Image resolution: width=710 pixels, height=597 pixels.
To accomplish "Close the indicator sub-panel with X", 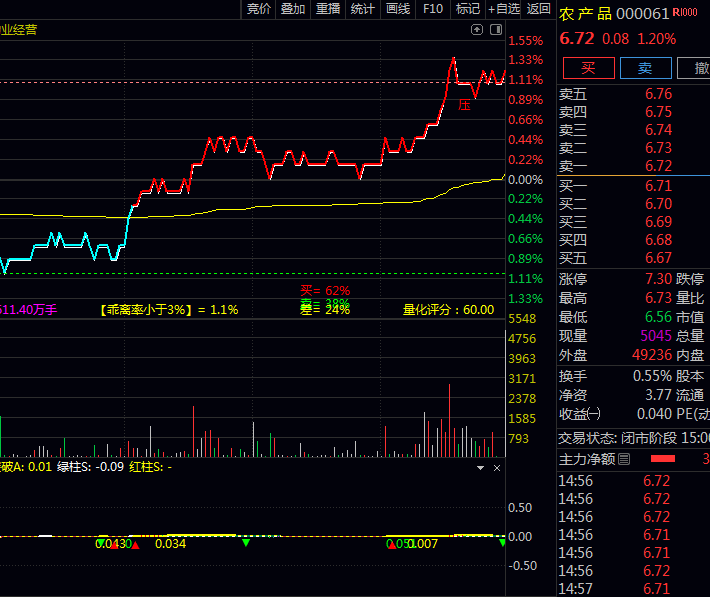I will tap(497, 468).
